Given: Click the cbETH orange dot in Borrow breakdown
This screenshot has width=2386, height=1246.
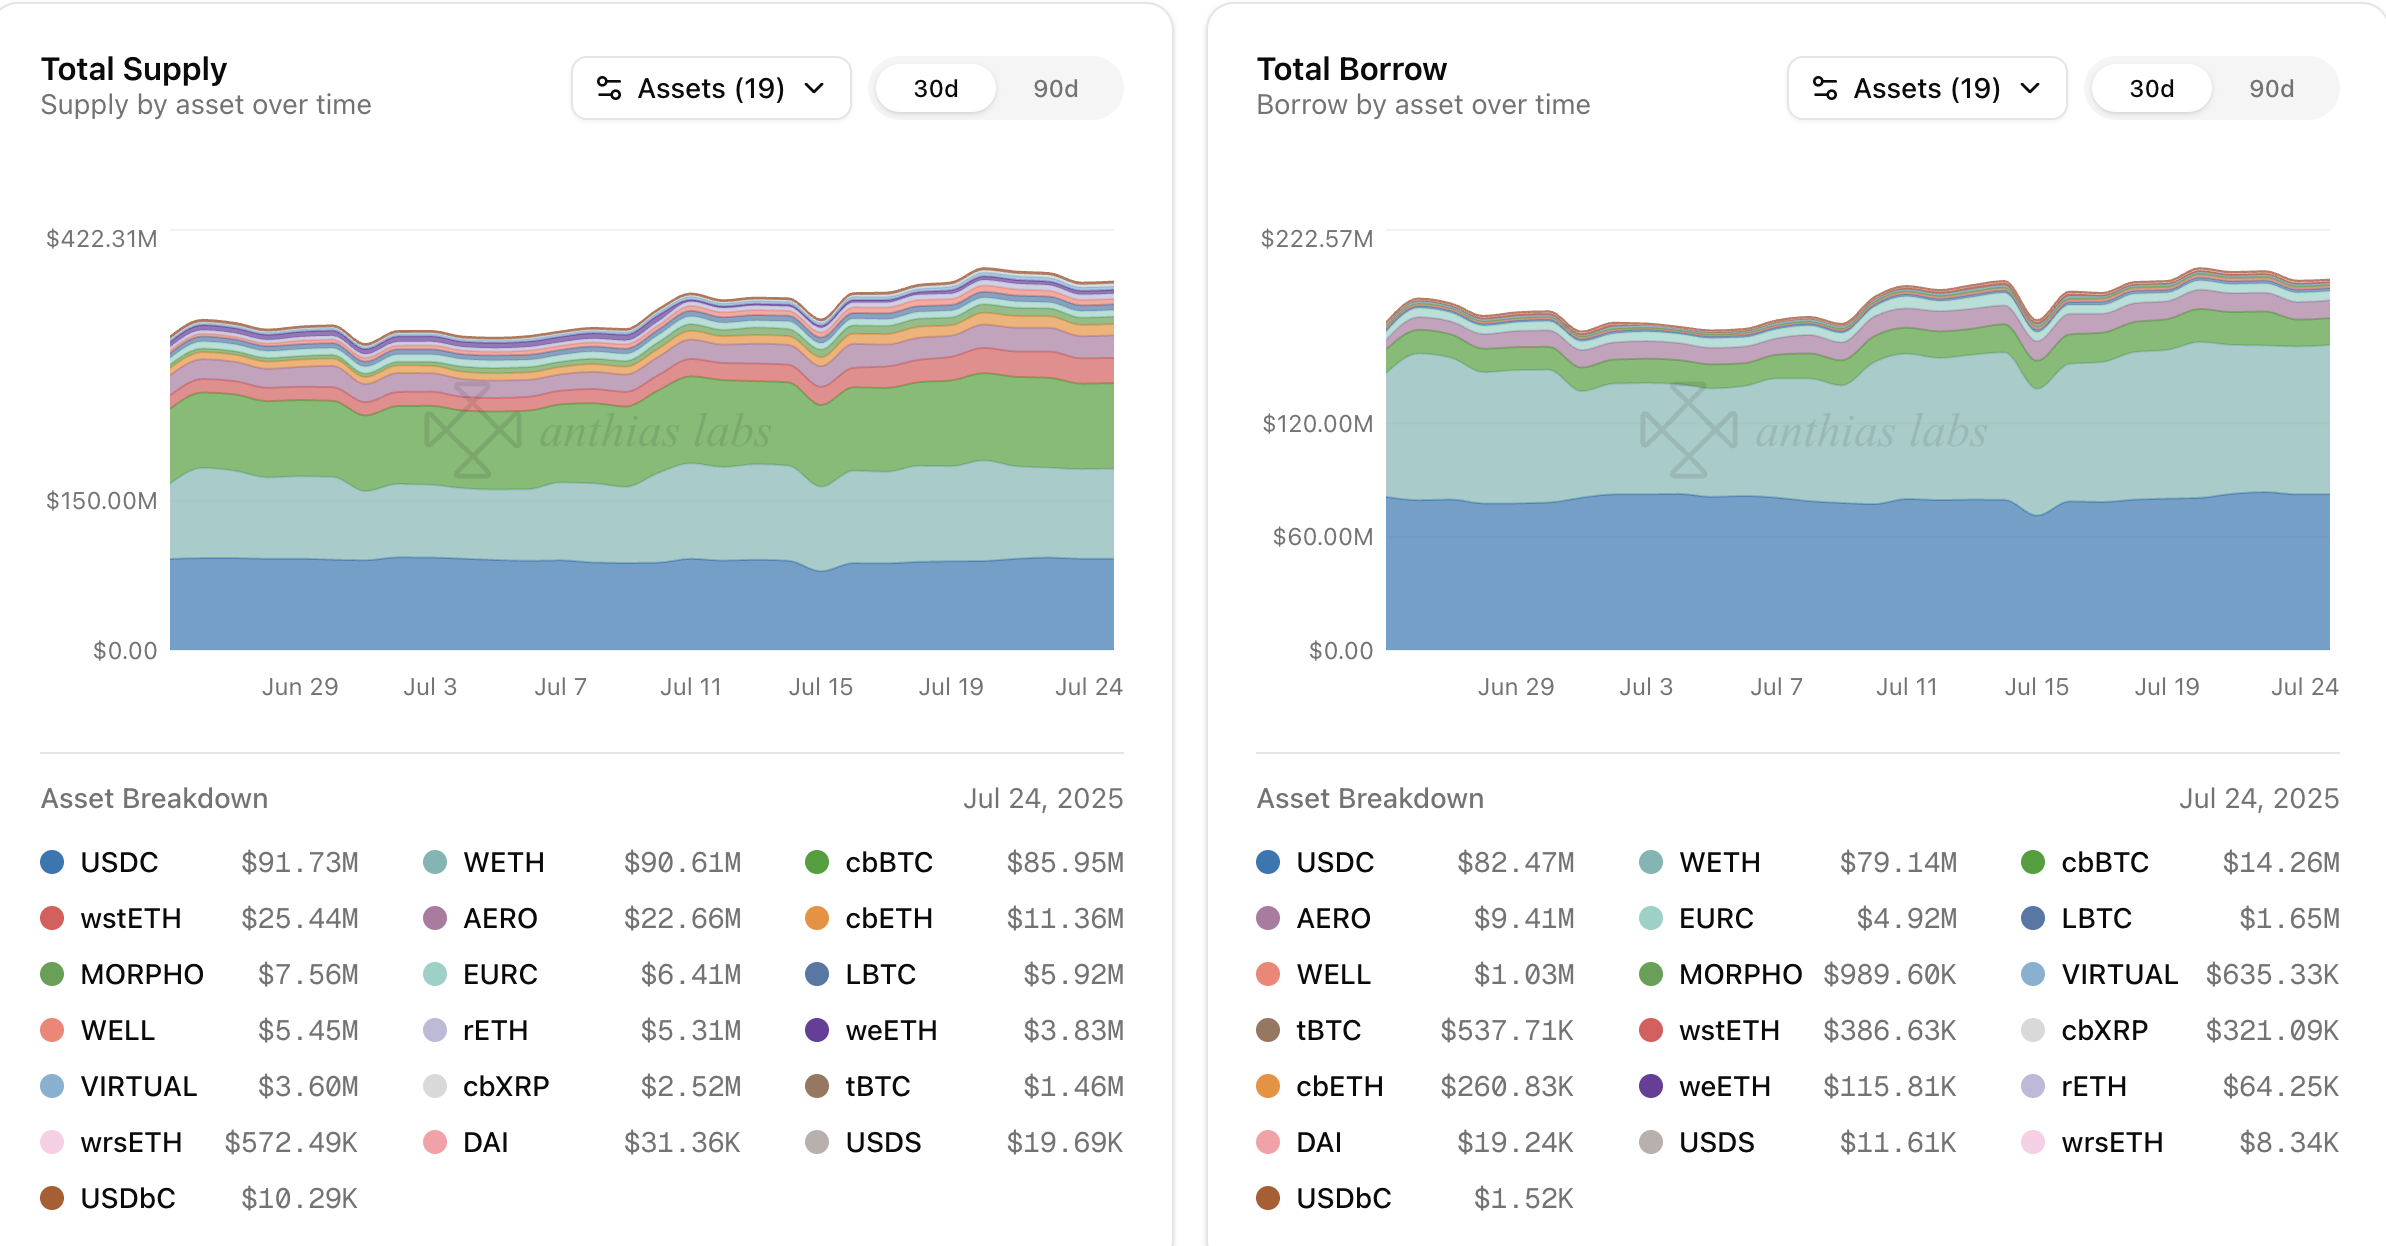Looking at the screenshot, I should [x=1268, y=1086].
